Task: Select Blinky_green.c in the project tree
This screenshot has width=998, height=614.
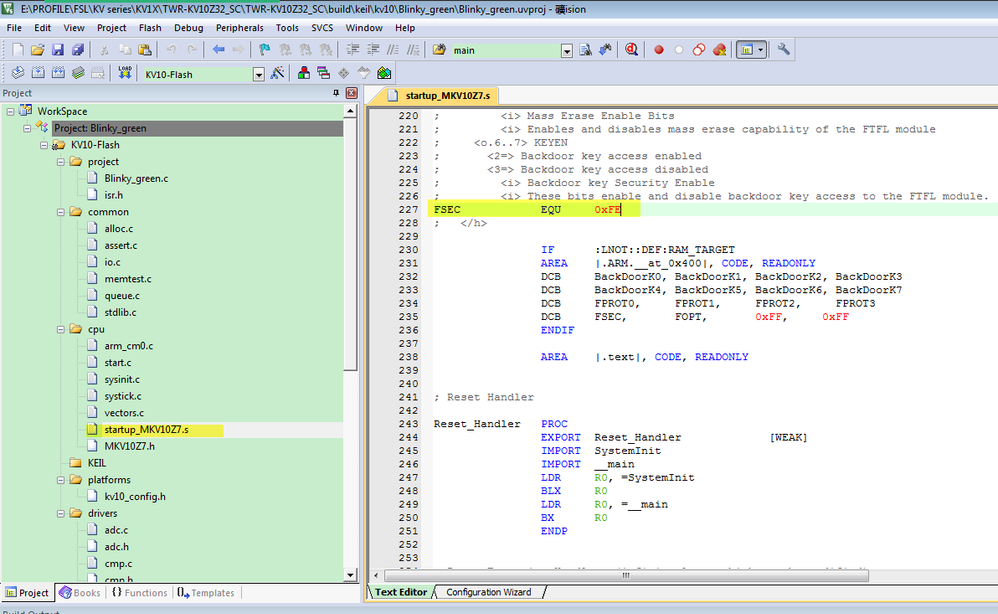Action: [x=136, y=178]
